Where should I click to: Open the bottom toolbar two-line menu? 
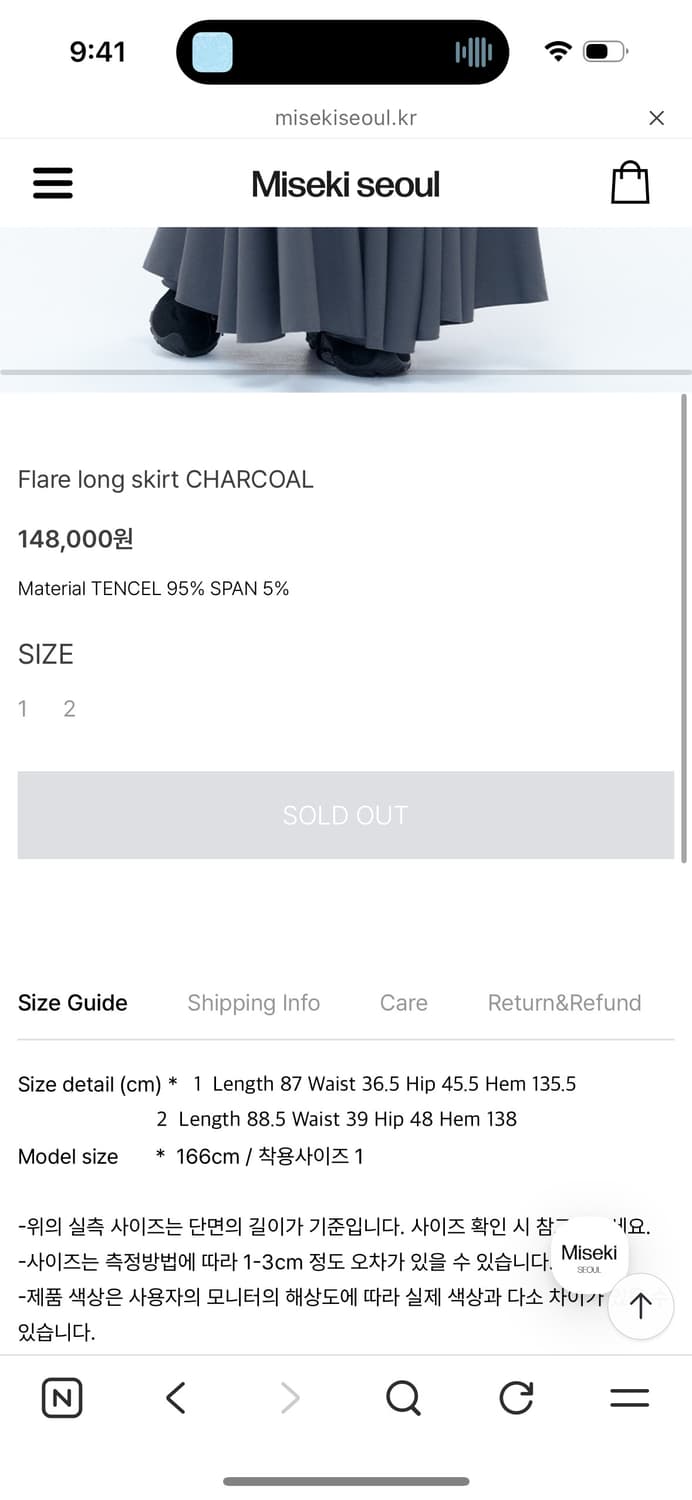point(629,1397)
